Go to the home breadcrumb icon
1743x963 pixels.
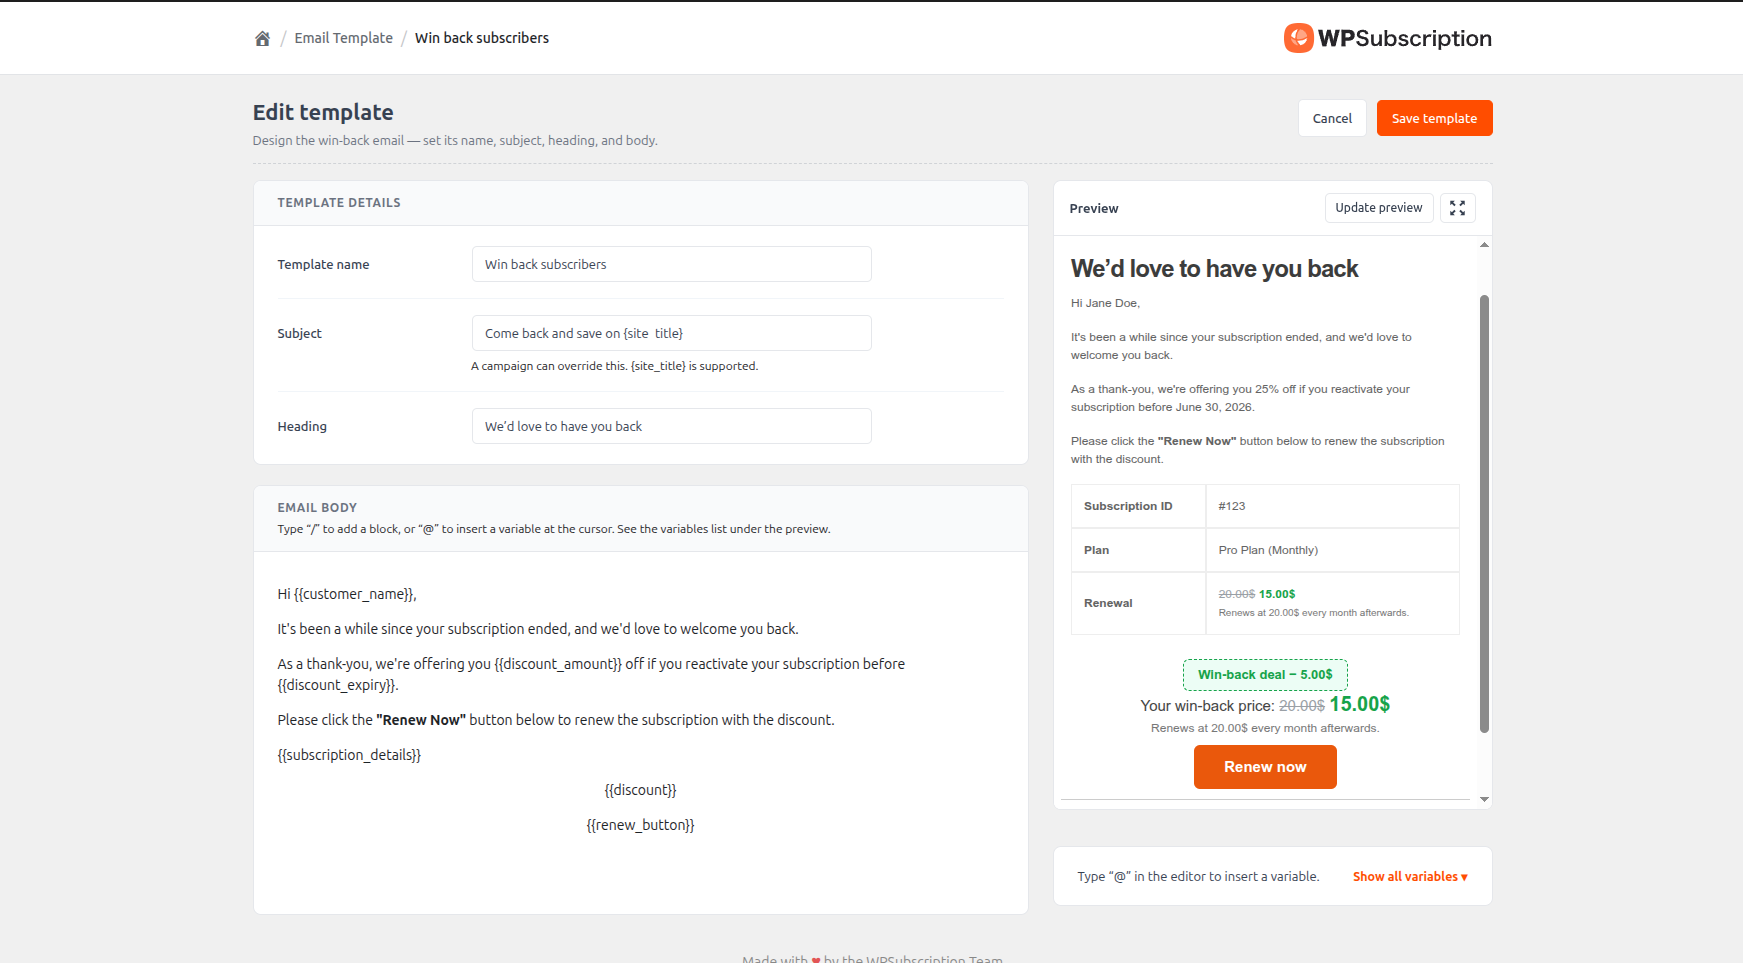point(262,38)
